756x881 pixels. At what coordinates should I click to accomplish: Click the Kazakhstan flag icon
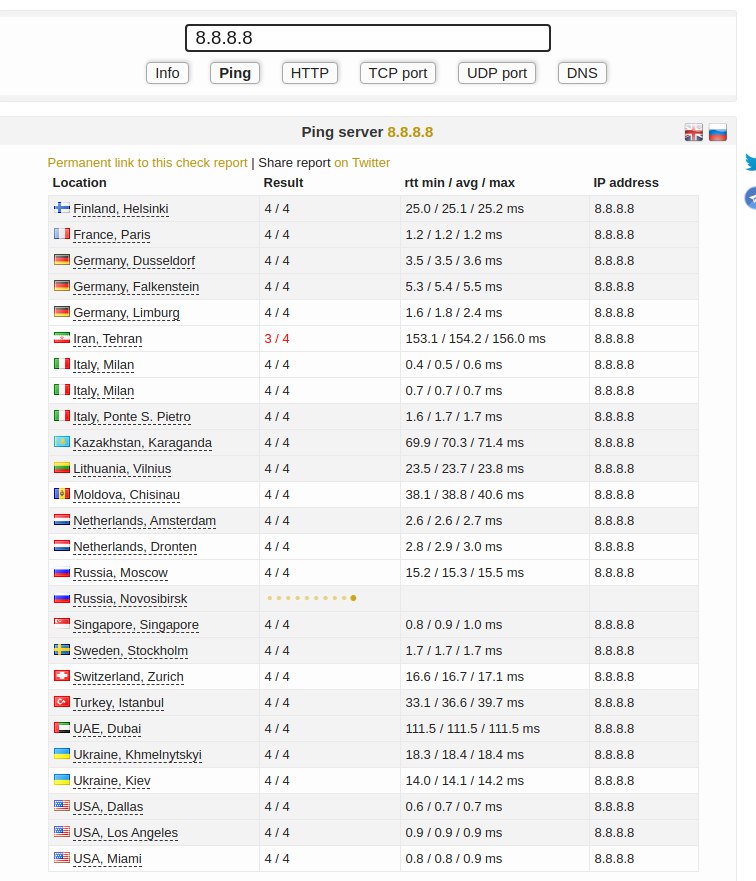[62, 442]
